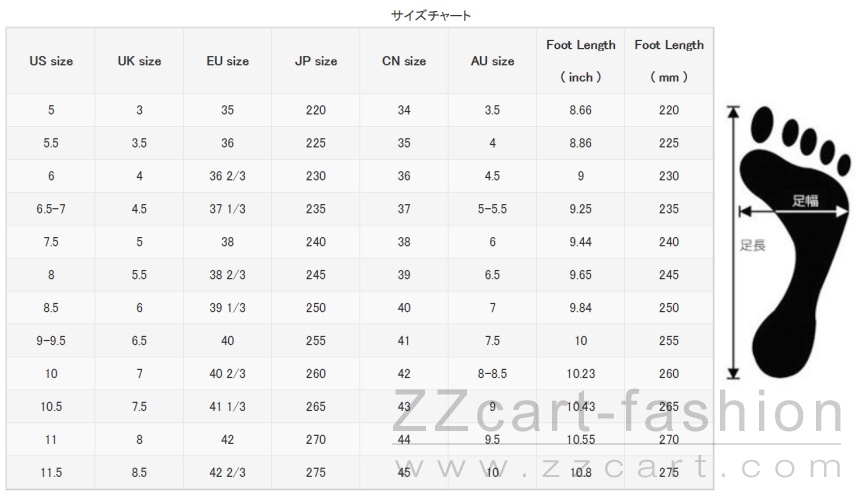Click the 足幅 foot width label

click(x=805, y=201)
